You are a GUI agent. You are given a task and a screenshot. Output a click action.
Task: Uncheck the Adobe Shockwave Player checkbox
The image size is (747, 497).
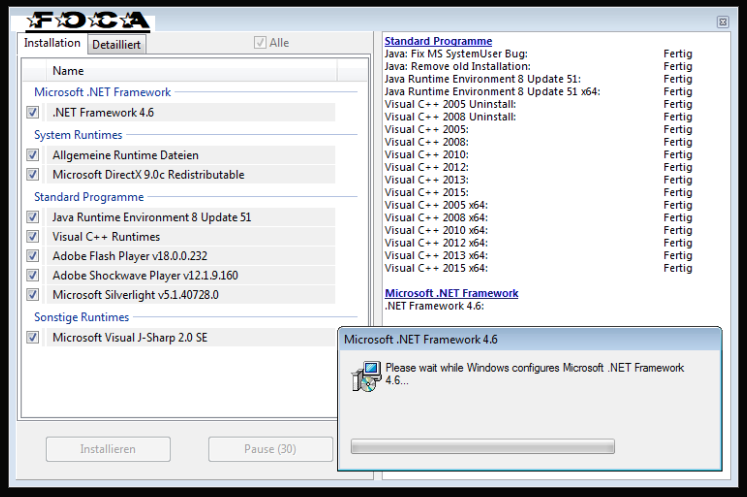32,275
